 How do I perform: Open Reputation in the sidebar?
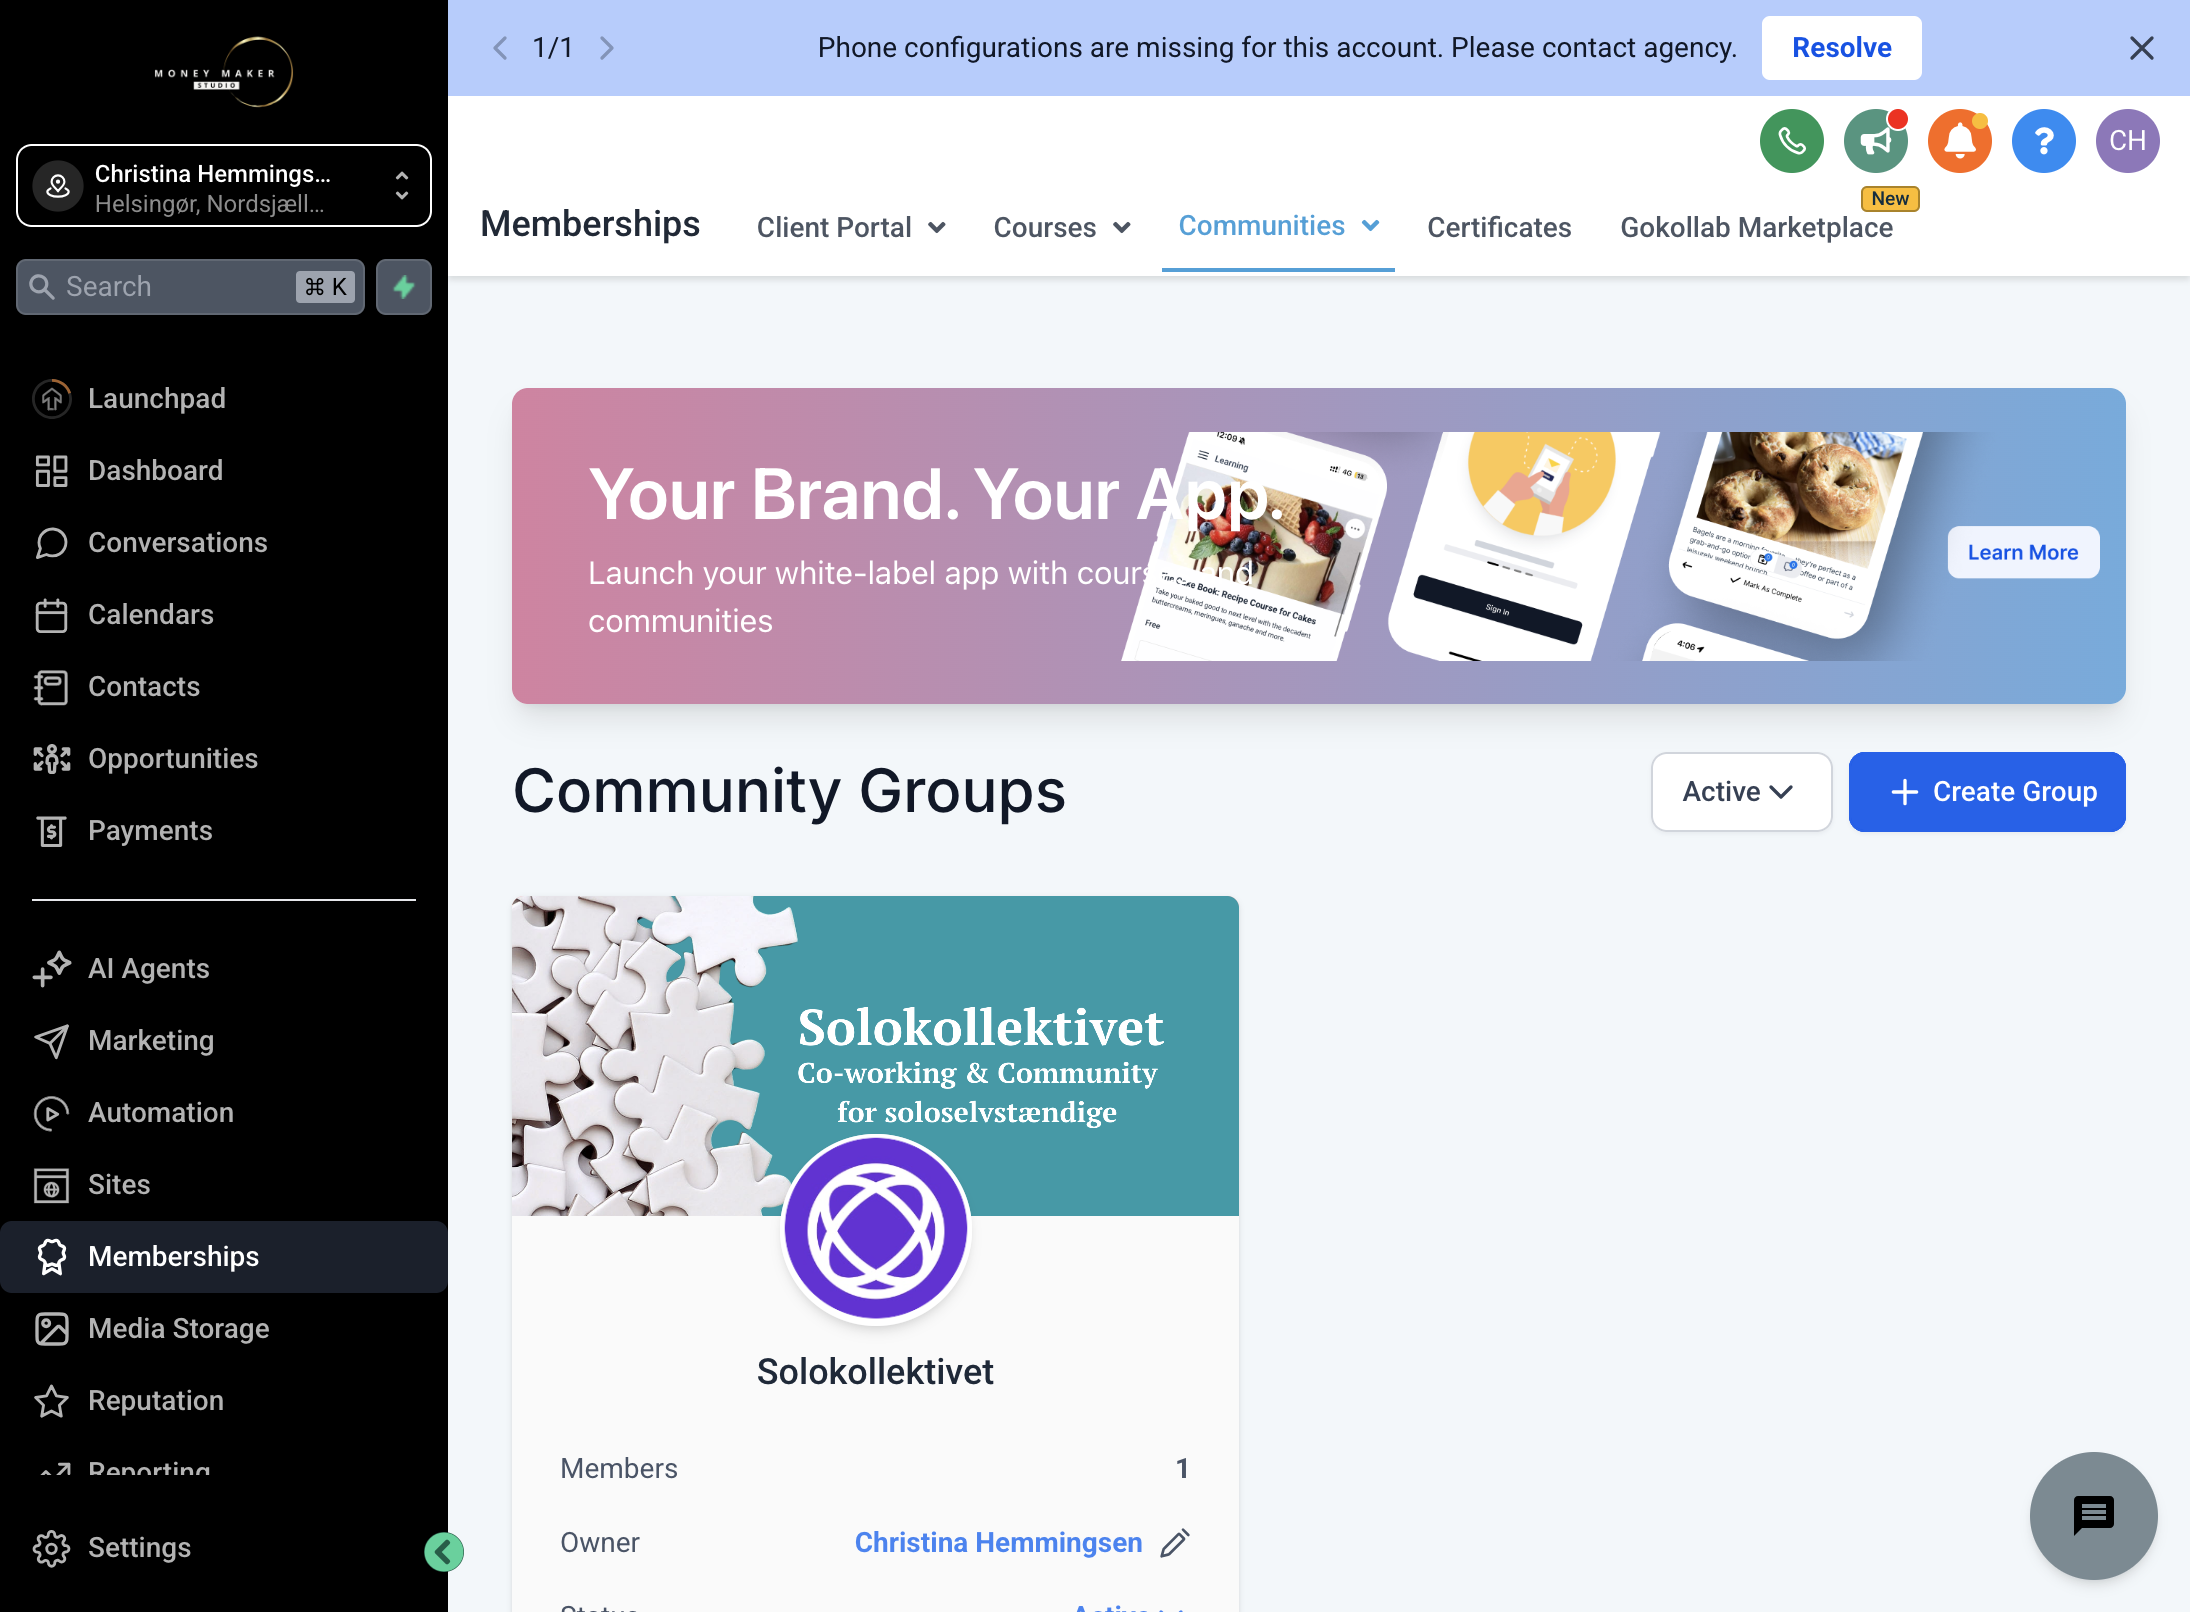224,1400
